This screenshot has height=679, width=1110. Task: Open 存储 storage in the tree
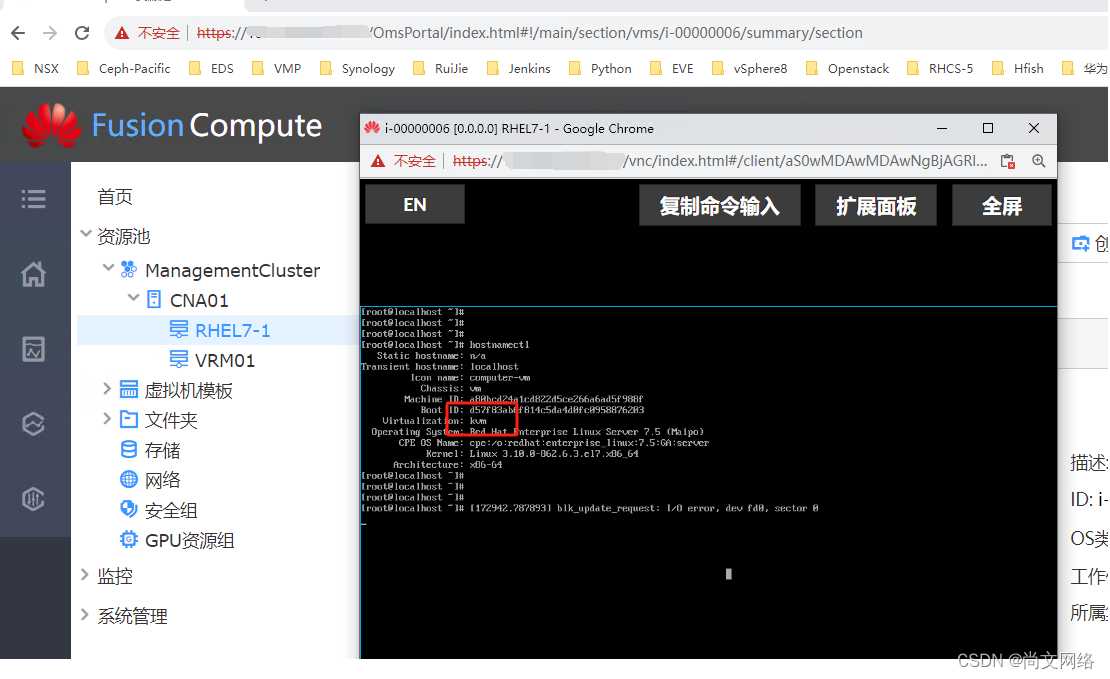(162, 450)
